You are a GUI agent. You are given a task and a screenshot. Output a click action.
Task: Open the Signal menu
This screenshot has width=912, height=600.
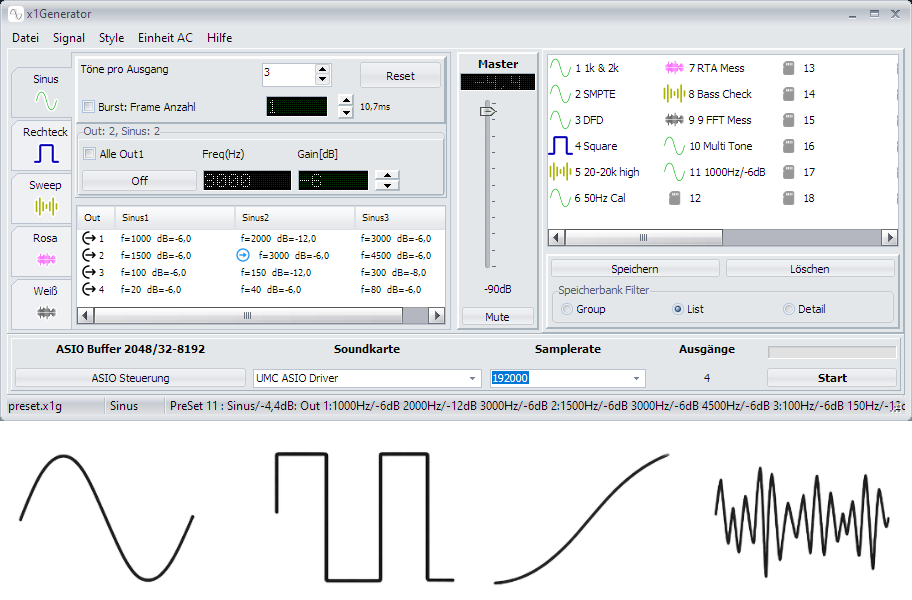point(69,38)
